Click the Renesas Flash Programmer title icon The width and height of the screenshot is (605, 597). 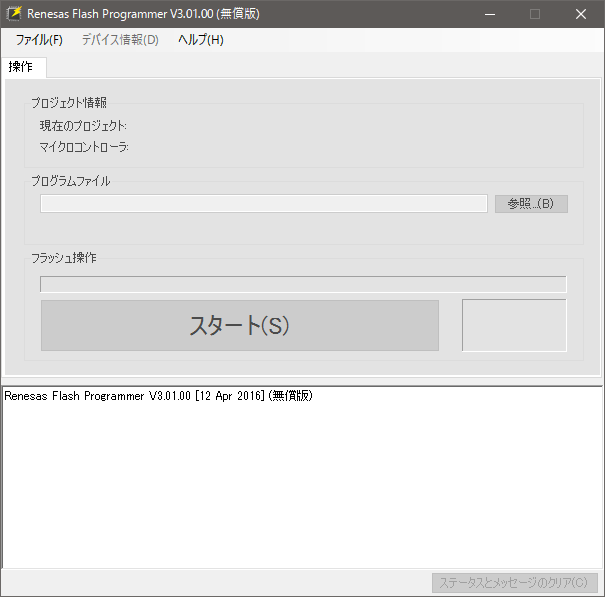click(x=14, y=14)
